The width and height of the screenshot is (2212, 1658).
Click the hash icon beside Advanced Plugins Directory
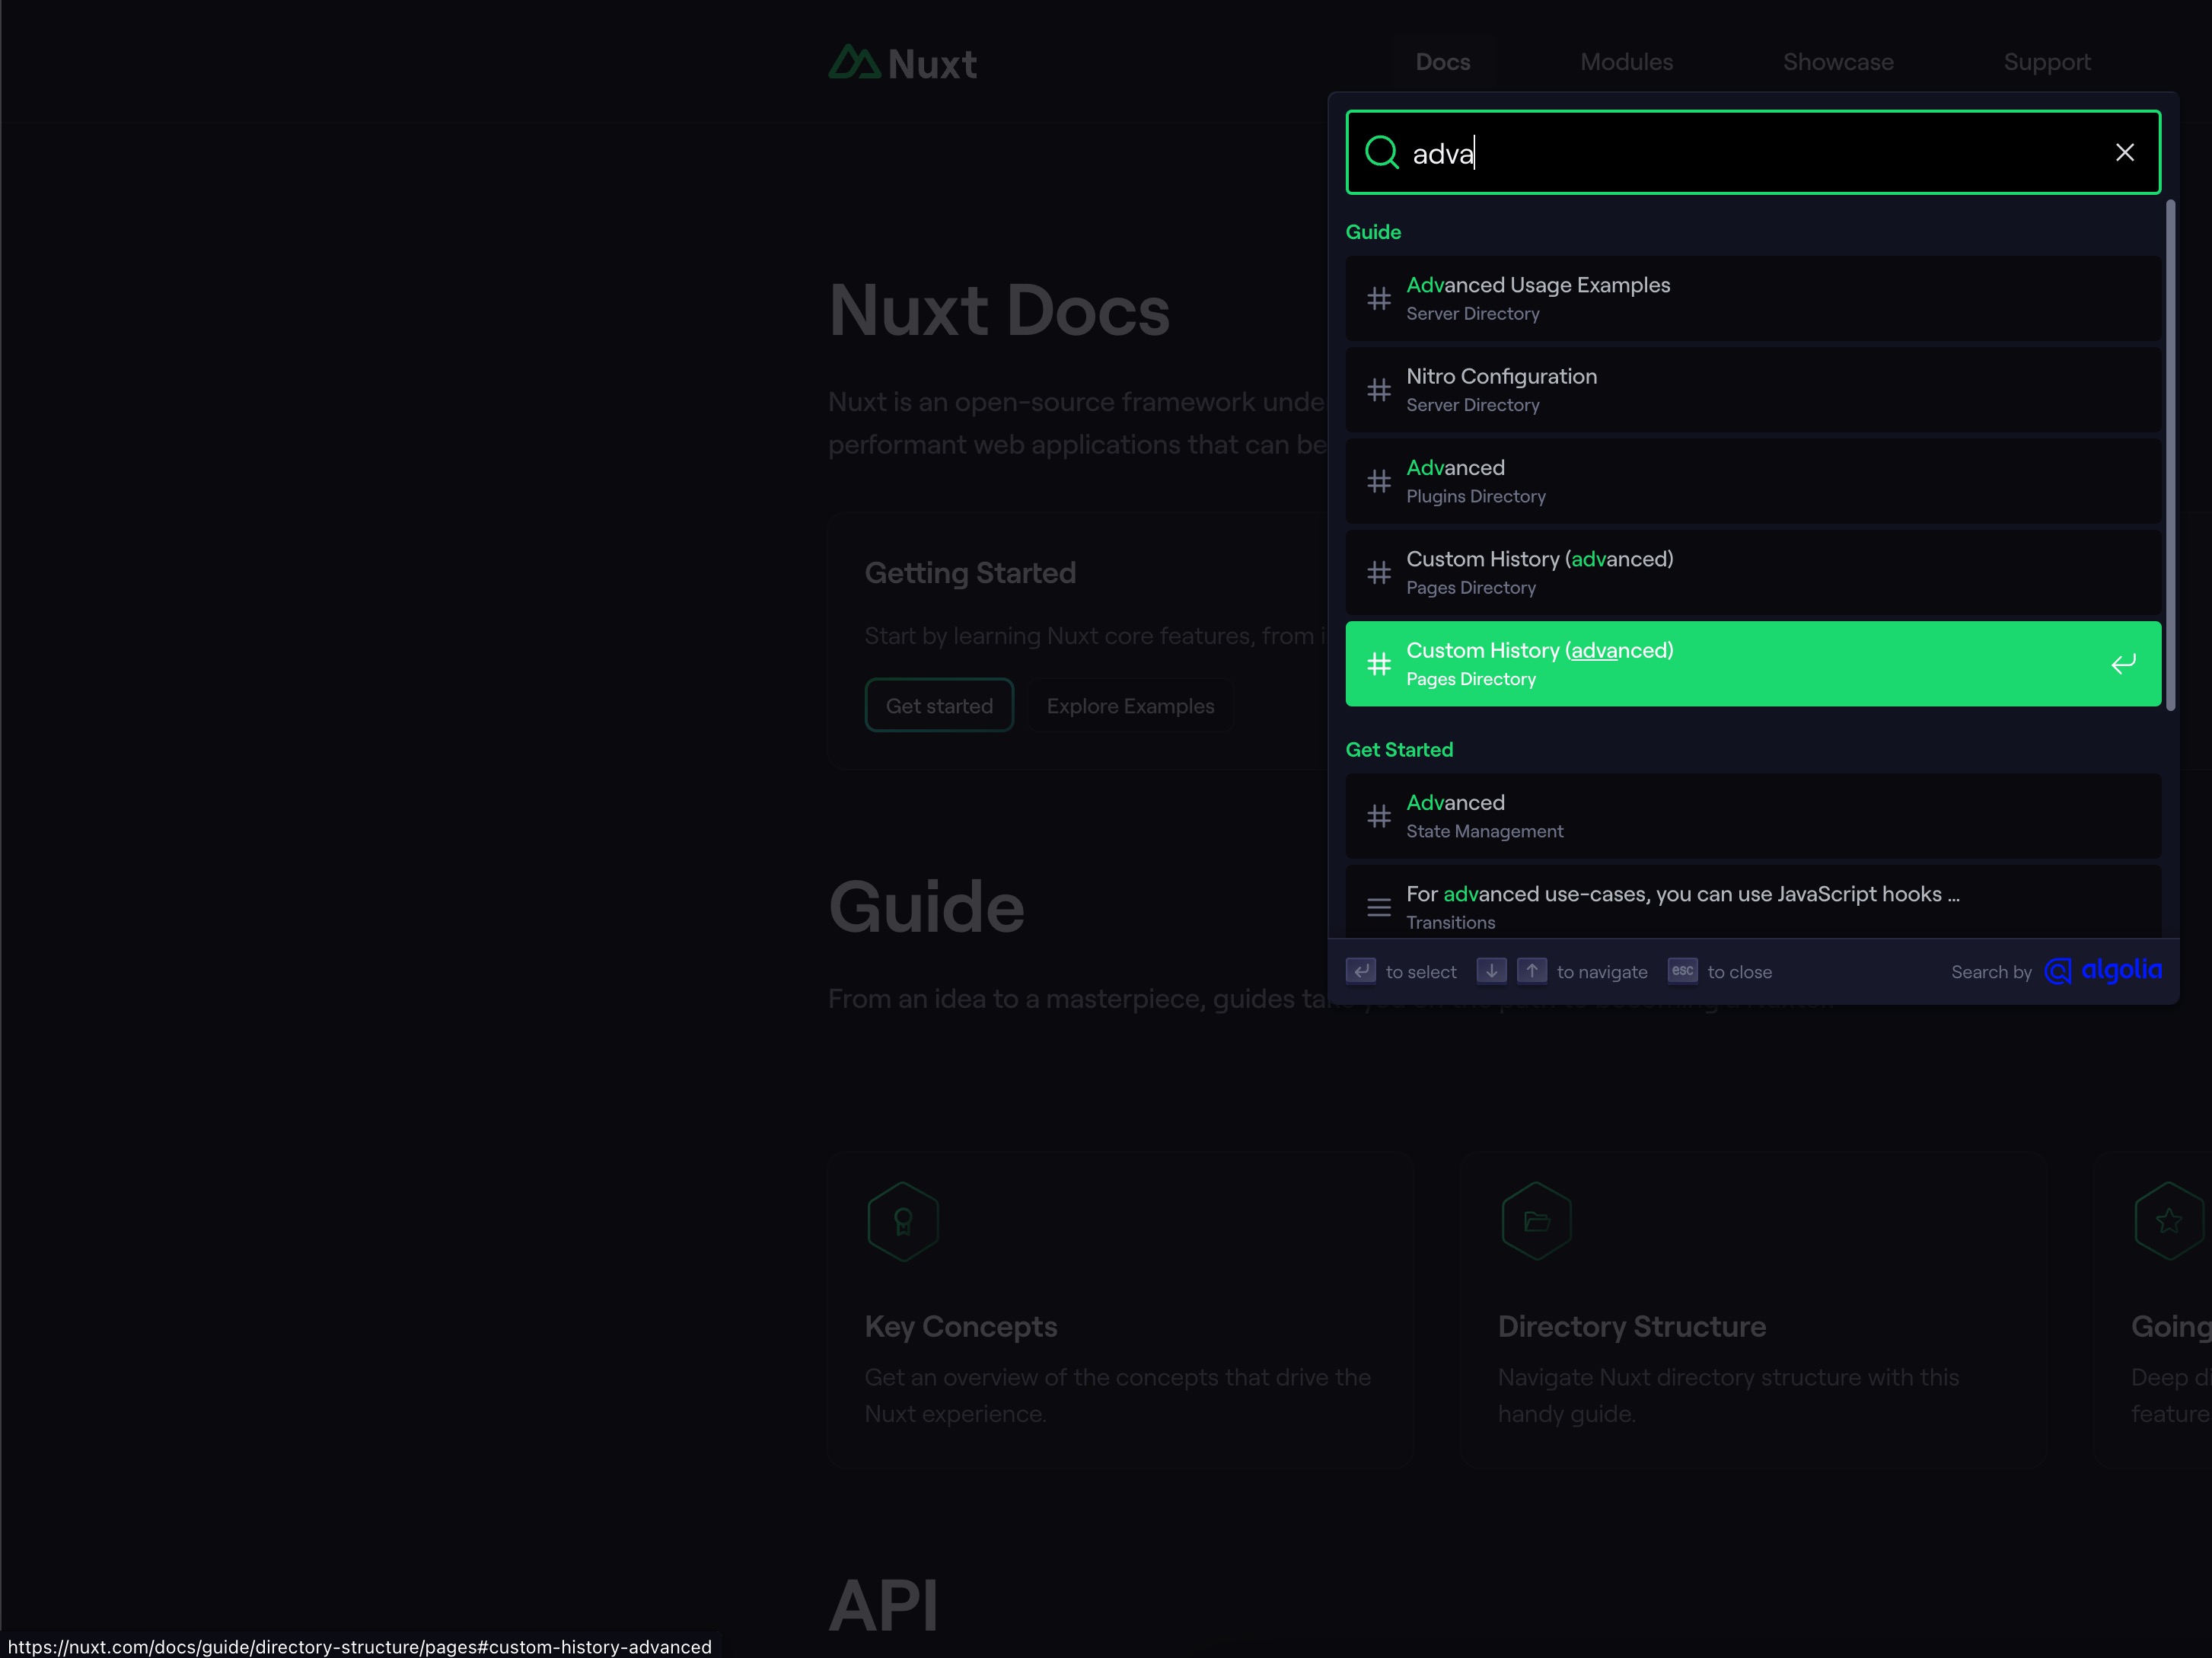[x=1379, y=481]
